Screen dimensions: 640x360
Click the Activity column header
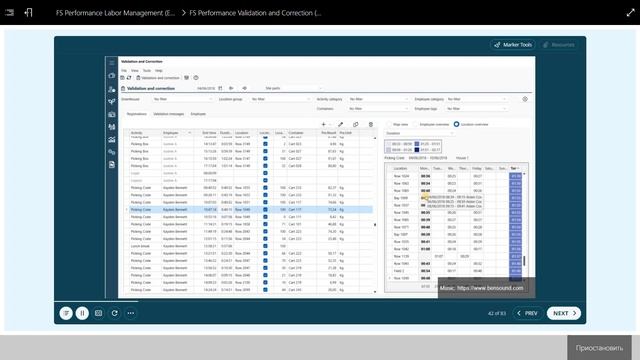(x=137, y=133)
